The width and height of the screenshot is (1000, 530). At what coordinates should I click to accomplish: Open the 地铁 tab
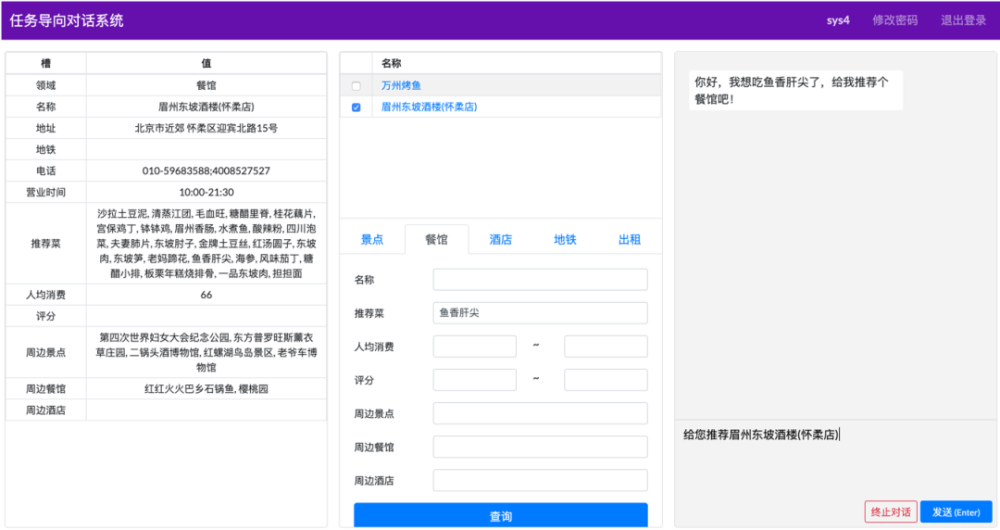tap(565, 239)
